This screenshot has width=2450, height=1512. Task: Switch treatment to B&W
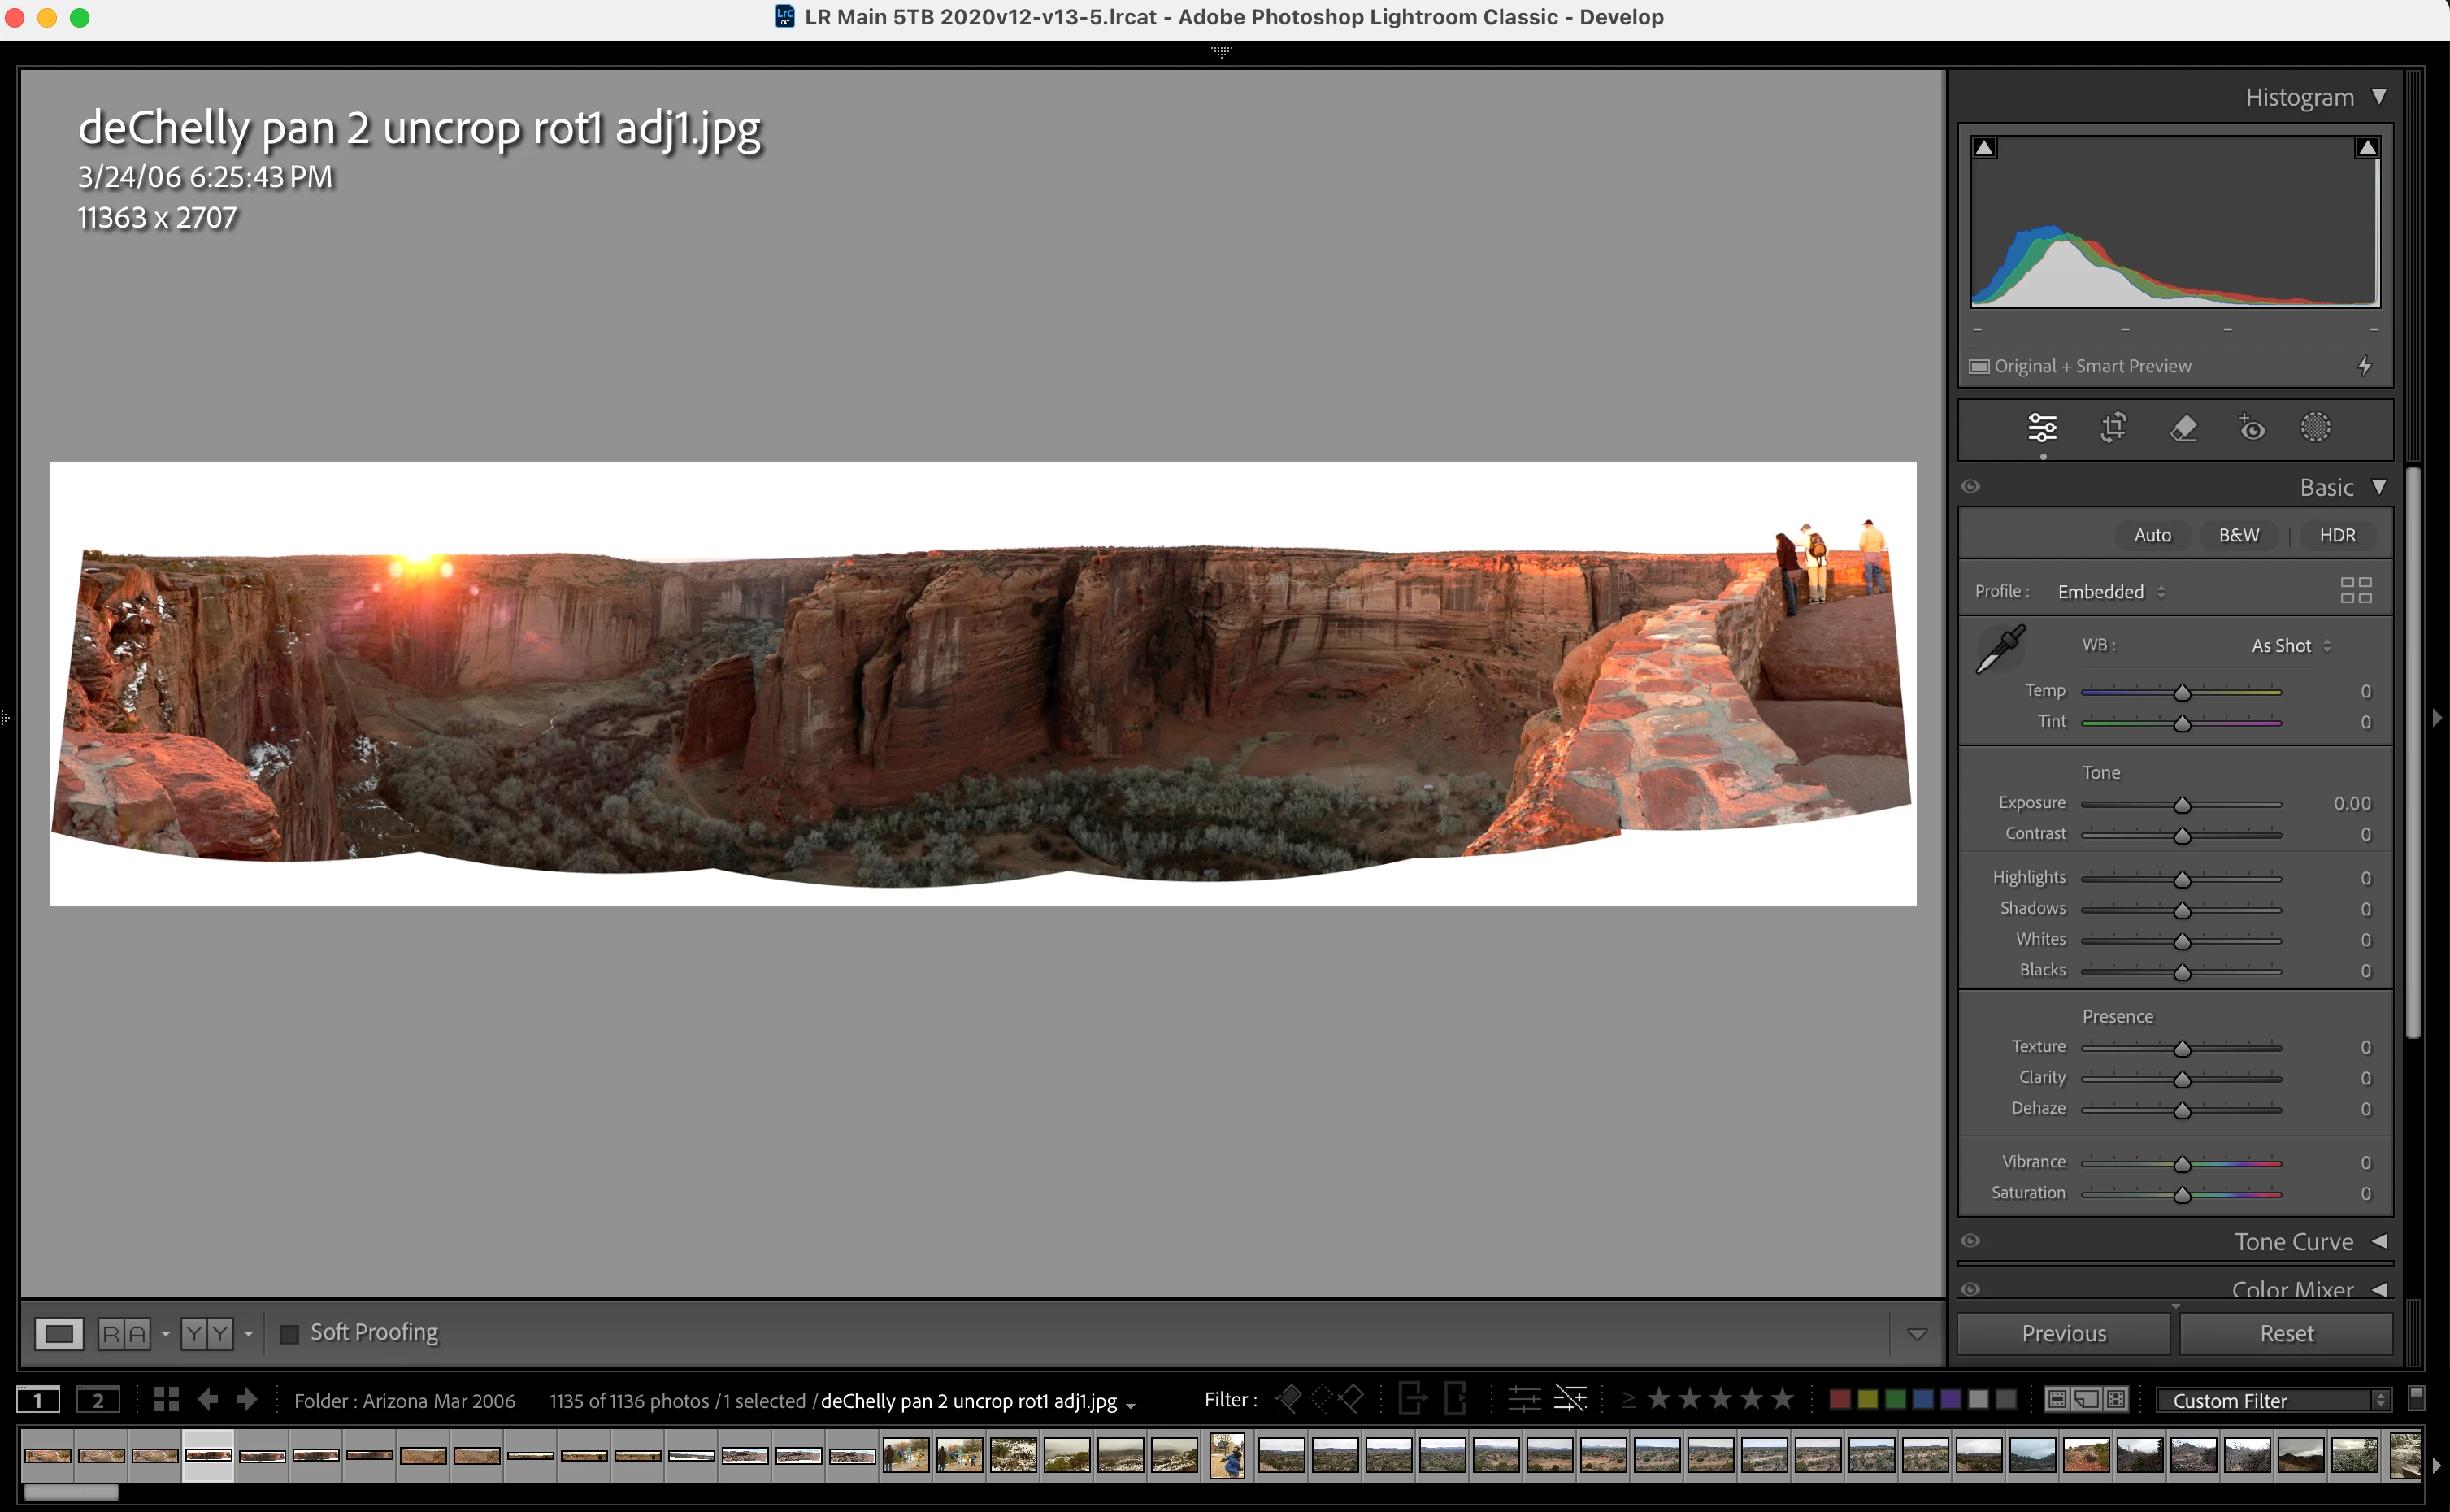[x=2238, y=535]
